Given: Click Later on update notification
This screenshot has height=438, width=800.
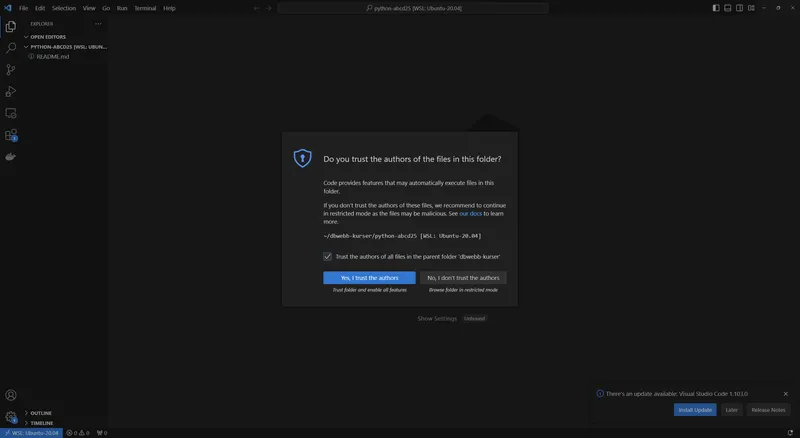Looking at the screenshot, I should (732, 410).
